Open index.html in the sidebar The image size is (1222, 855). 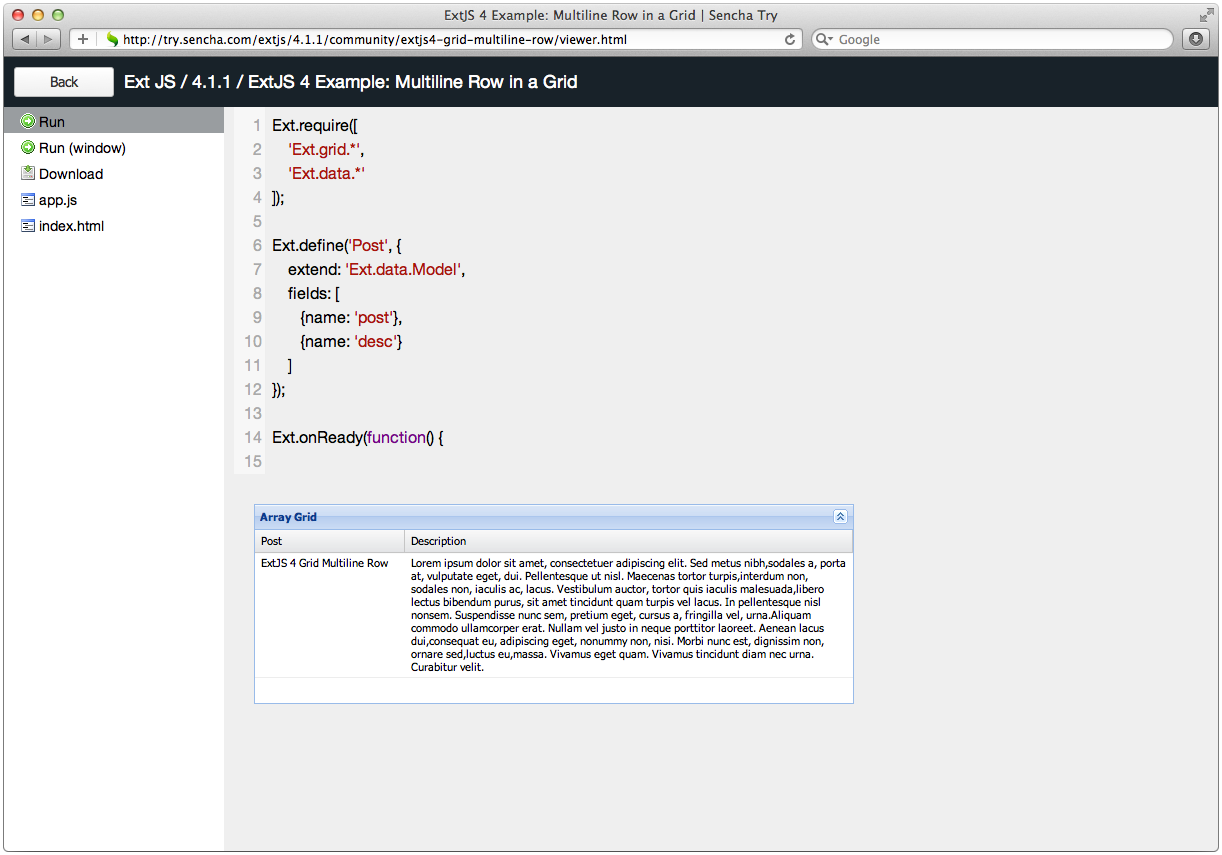tap(114, 226)
